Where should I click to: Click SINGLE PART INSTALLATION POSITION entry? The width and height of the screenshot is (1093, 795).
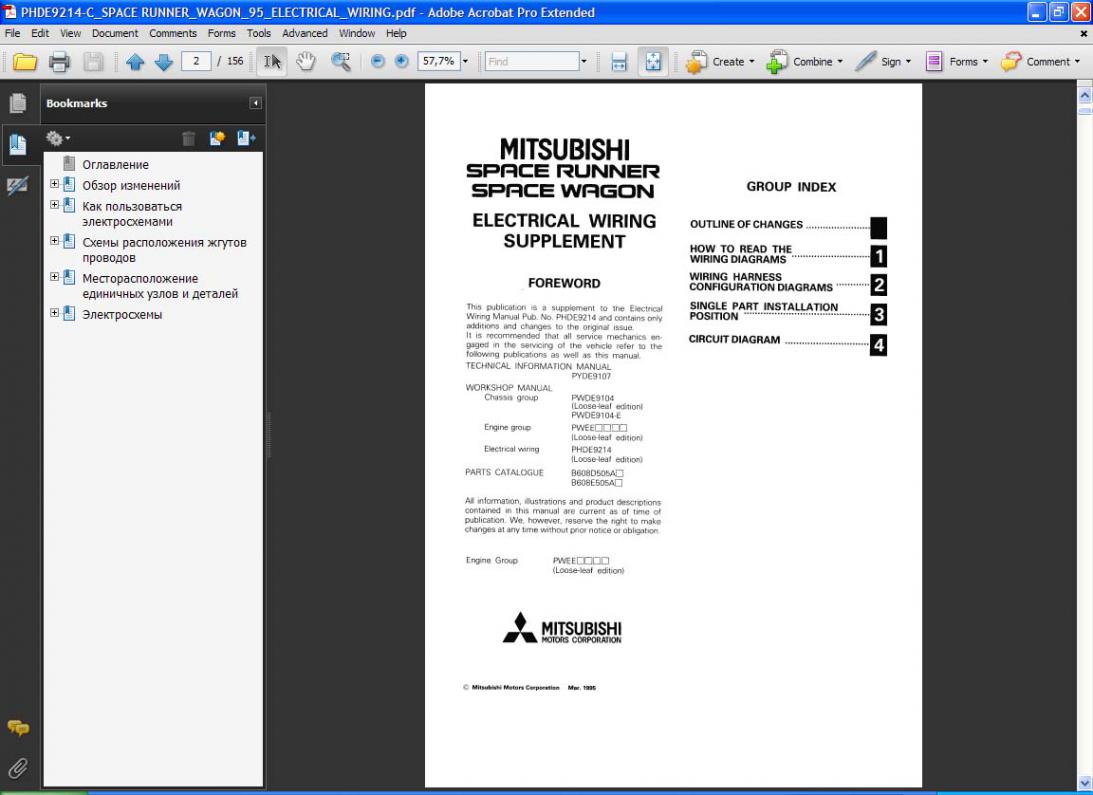764,311
